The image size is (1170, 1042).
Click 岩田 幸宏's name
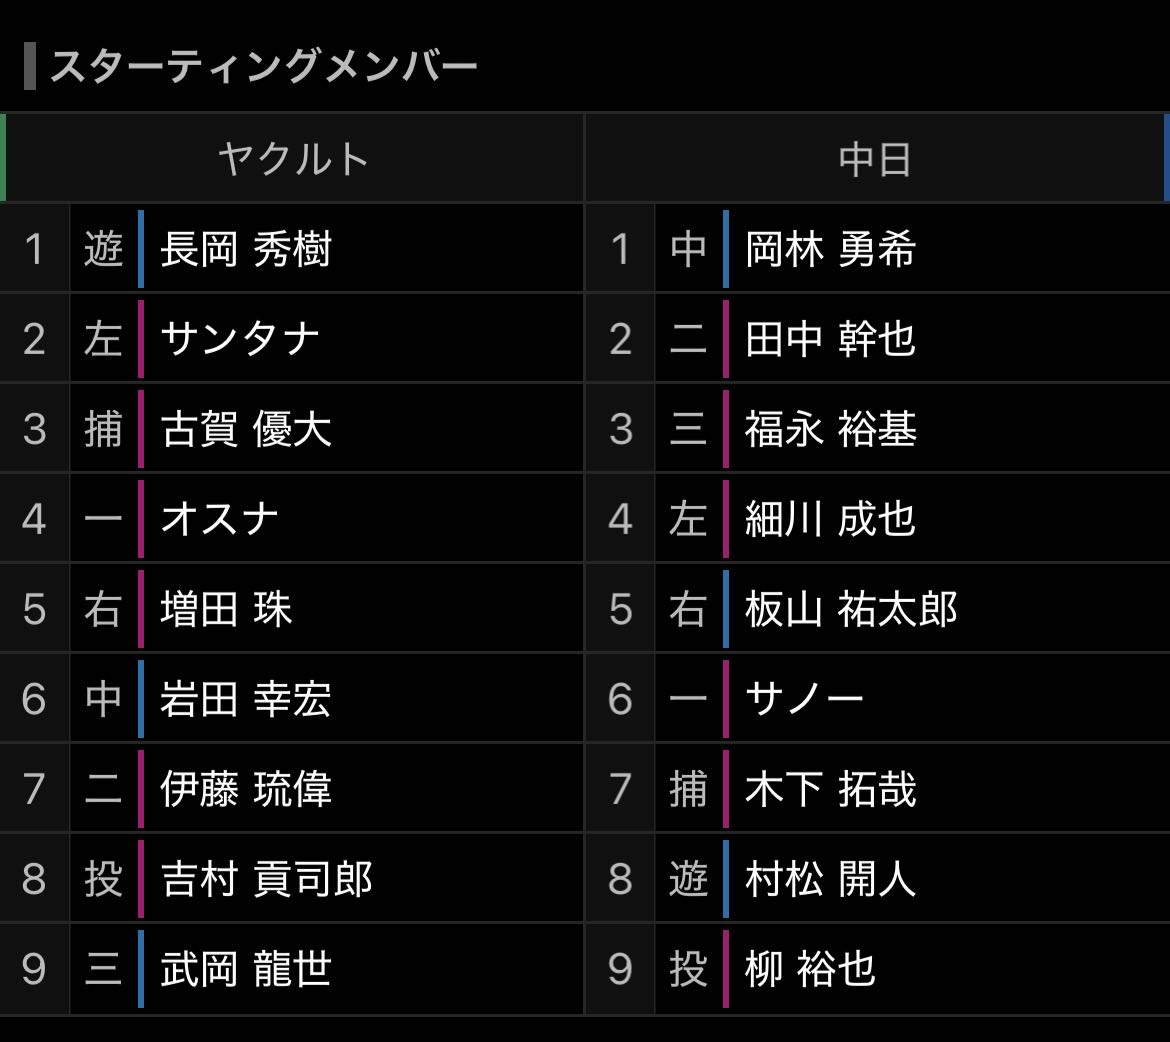tap(246, 699)
